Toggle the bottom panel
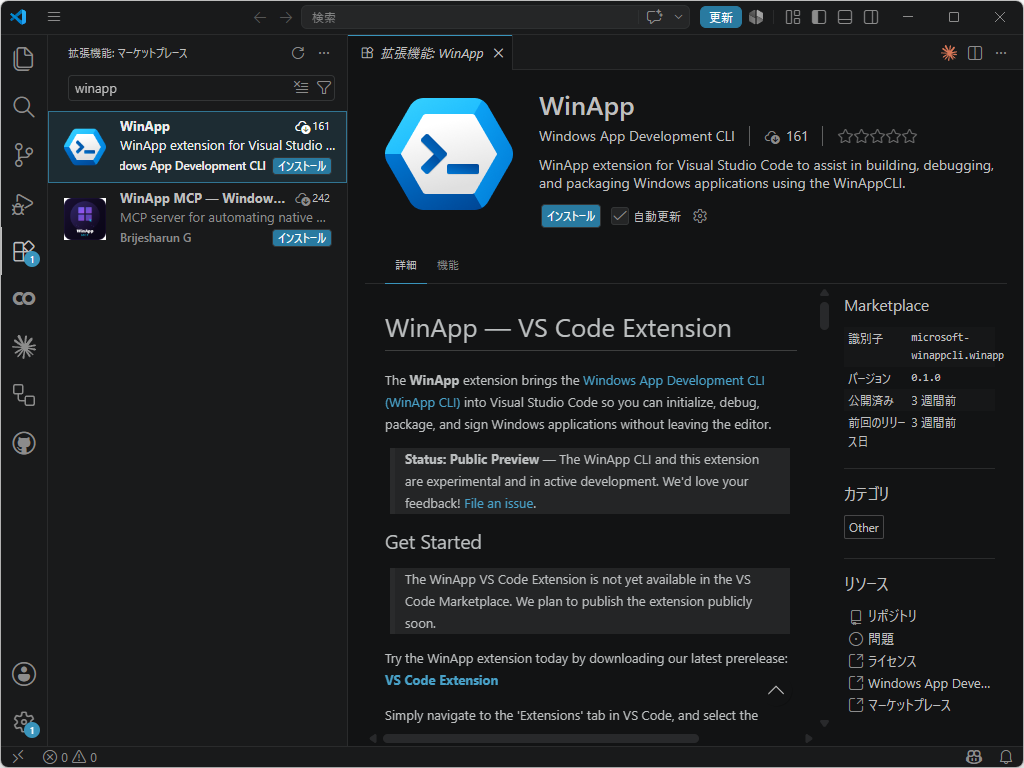 click(x=845, y=17)
